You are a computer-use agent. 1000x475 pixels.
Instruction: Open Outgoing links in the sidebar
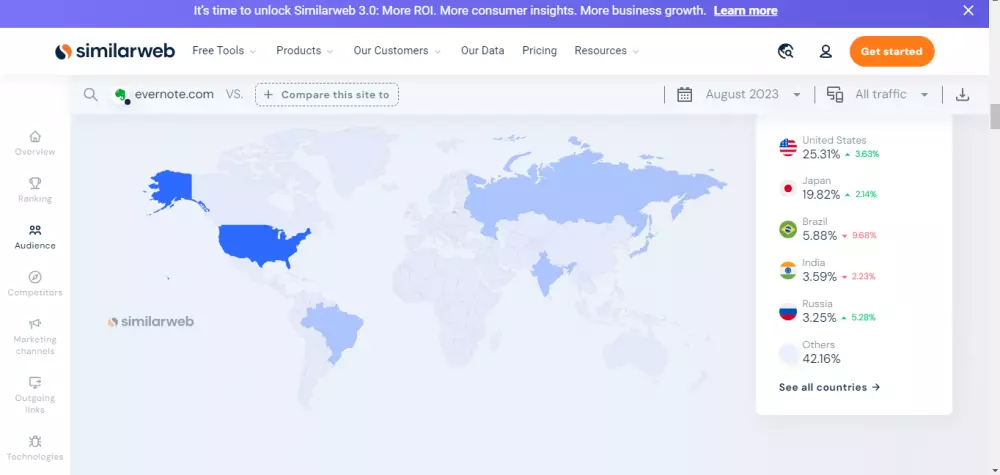[35, 395]
